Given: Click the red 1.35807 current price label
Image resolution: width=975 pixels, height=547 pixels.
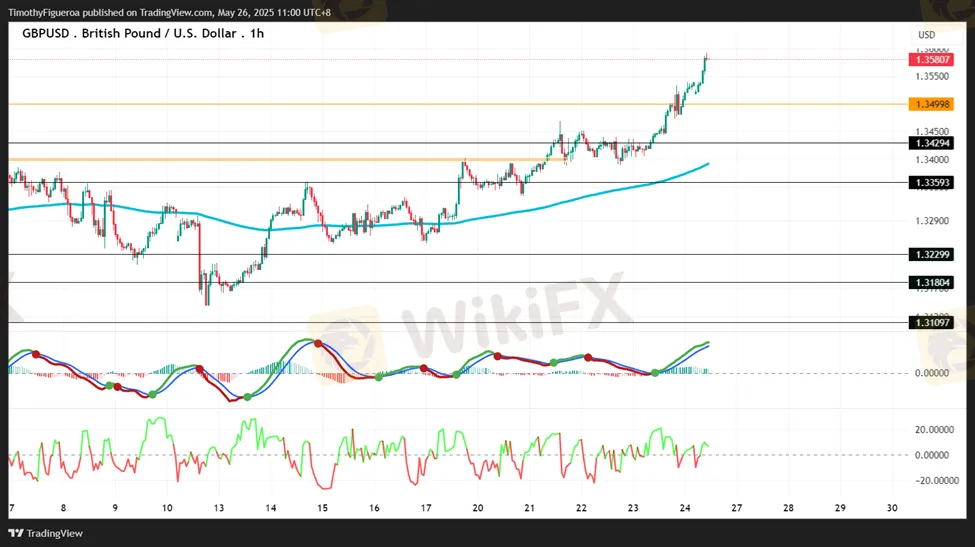Looking at the screenshot, I should tap(930, 60).
